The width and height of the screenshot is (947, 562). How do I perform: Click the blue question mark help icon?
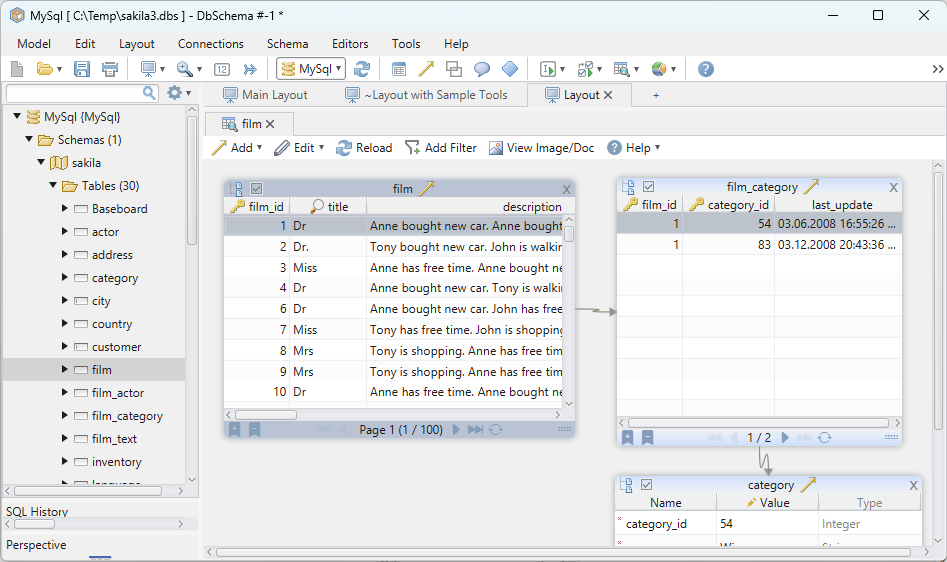(705, 69)
